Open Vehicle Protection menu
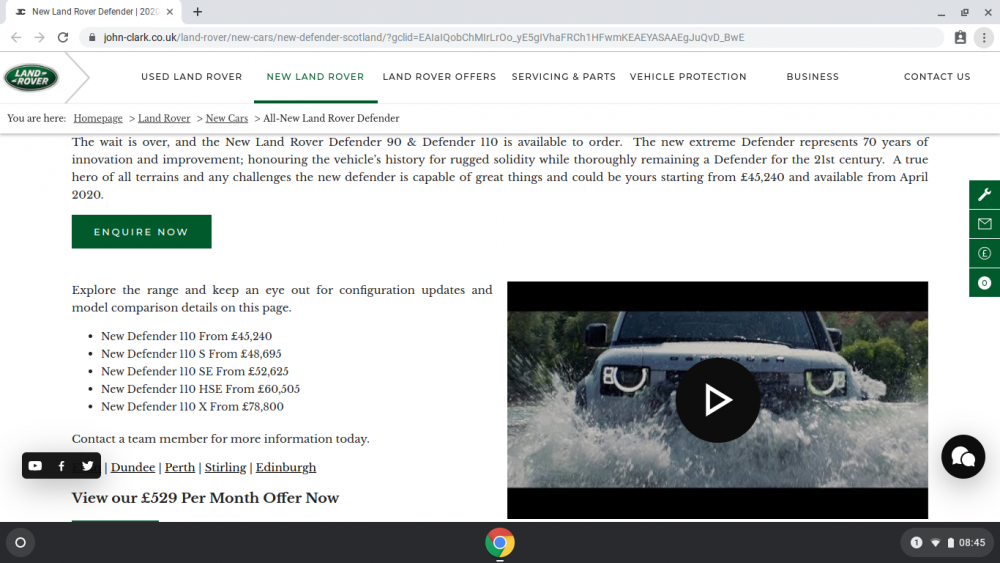Image resolution: width=1000 pixels, height=563 pixels. pos(688,77)
